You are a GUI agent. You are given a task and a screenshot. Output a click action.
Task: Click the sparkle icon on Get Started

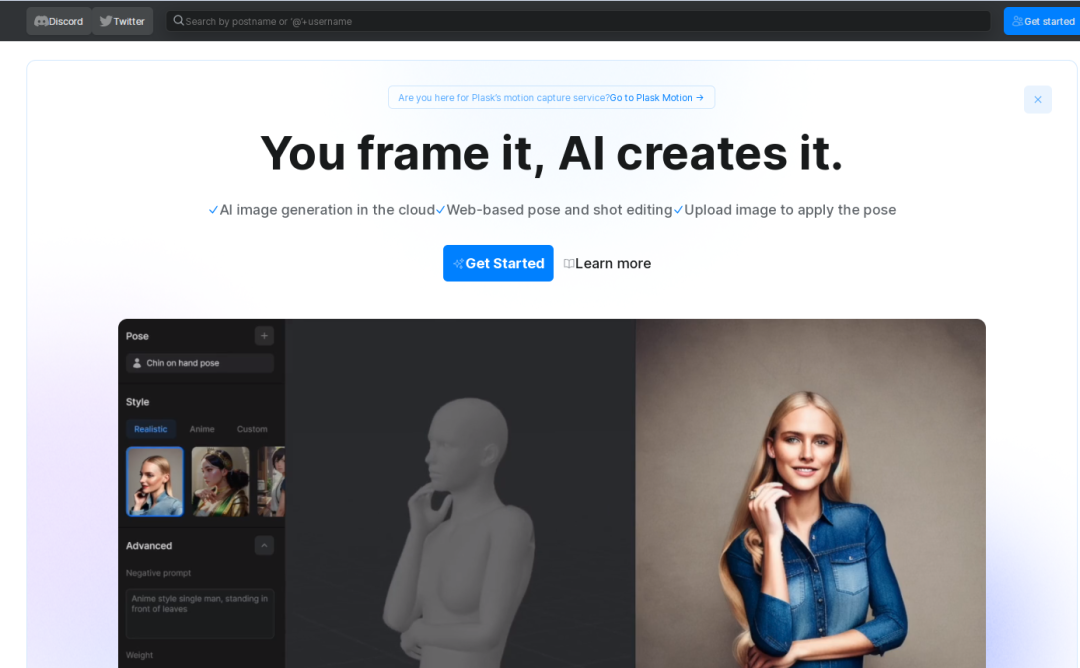click(458, 264)
